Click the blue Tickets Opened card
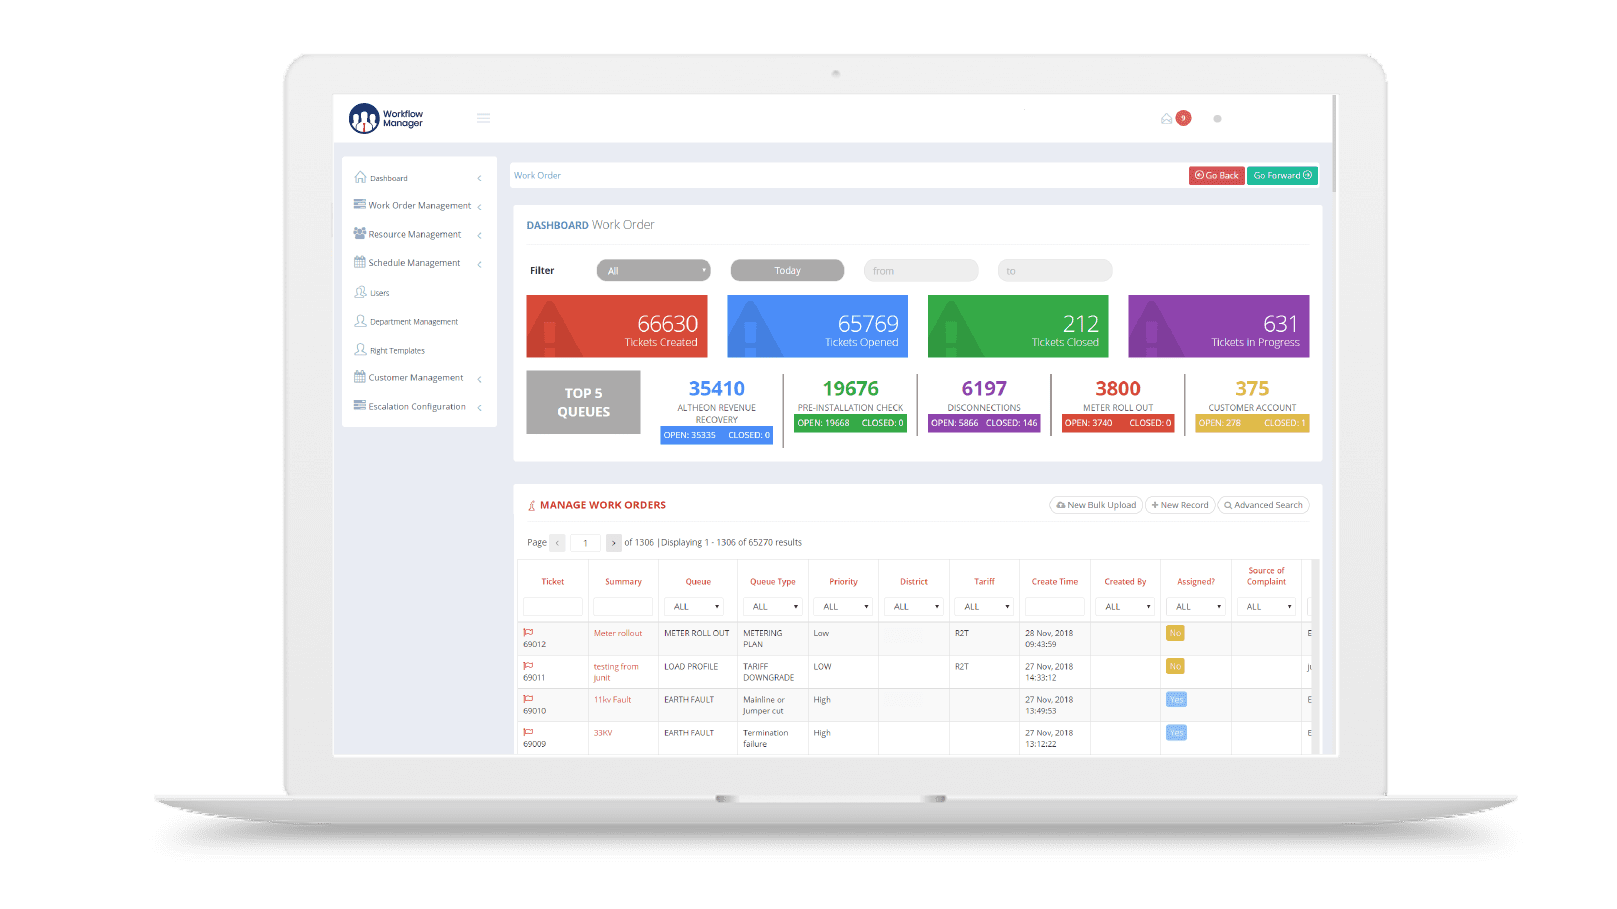Viewport: 1617px width, 909px height. click(817, 326)
